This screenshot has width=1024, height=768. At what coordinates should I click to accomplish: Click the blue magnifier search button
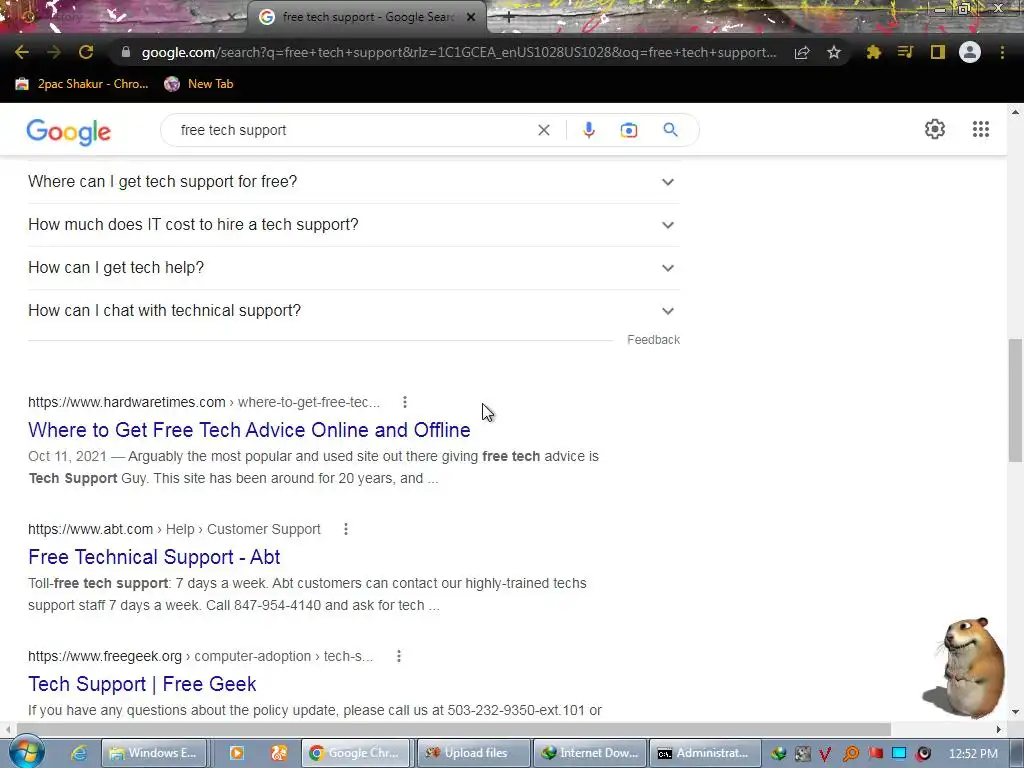click(670, 130)
